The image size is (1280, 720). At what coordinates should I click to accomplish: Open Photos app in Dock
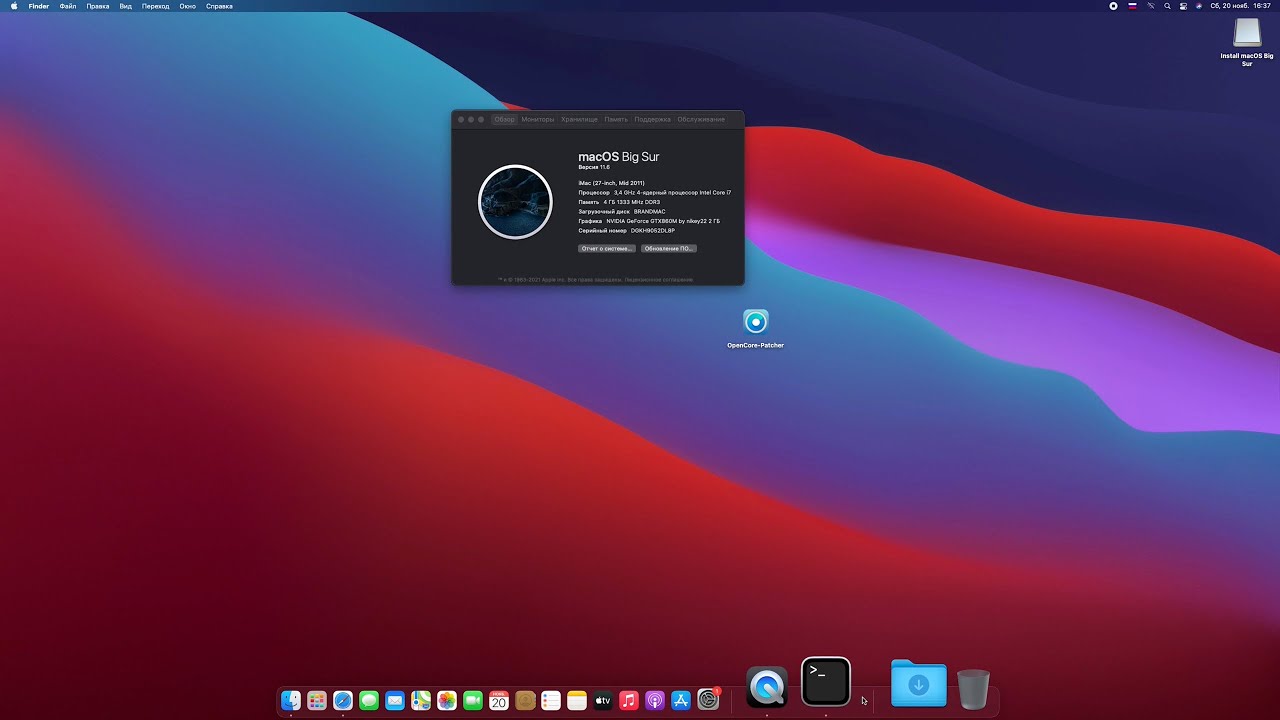[447, 701]
